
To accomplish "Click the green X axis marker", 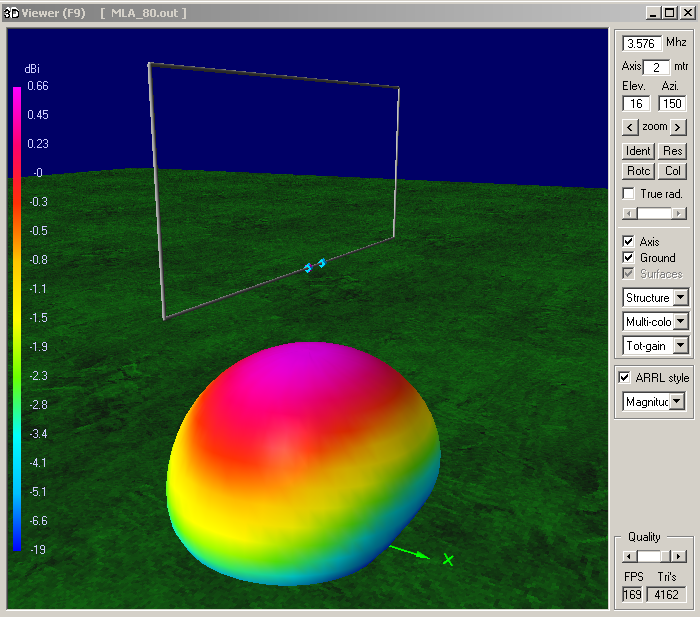I will tap(448, 559).
